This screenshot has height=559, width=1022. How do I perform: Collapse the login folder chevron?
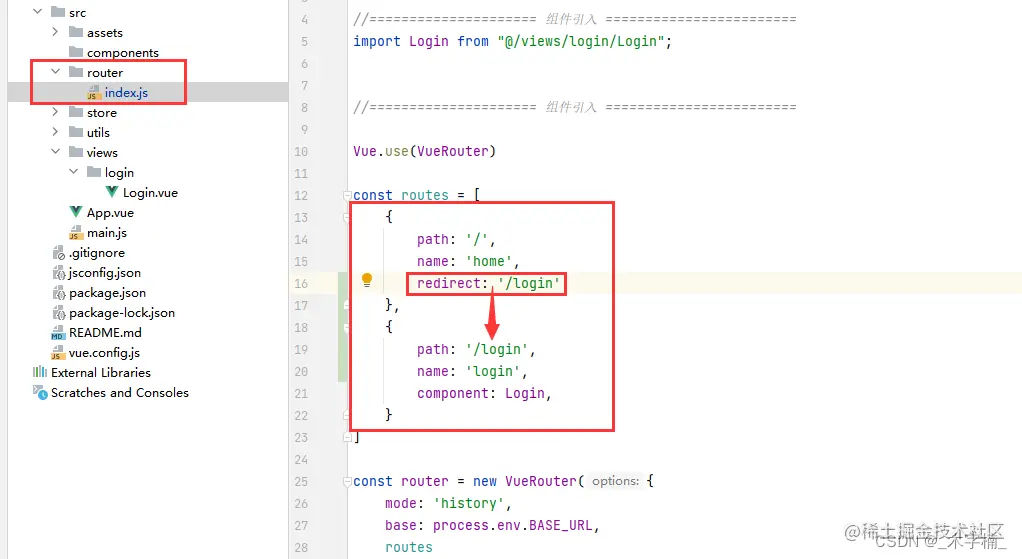(74, 172)
